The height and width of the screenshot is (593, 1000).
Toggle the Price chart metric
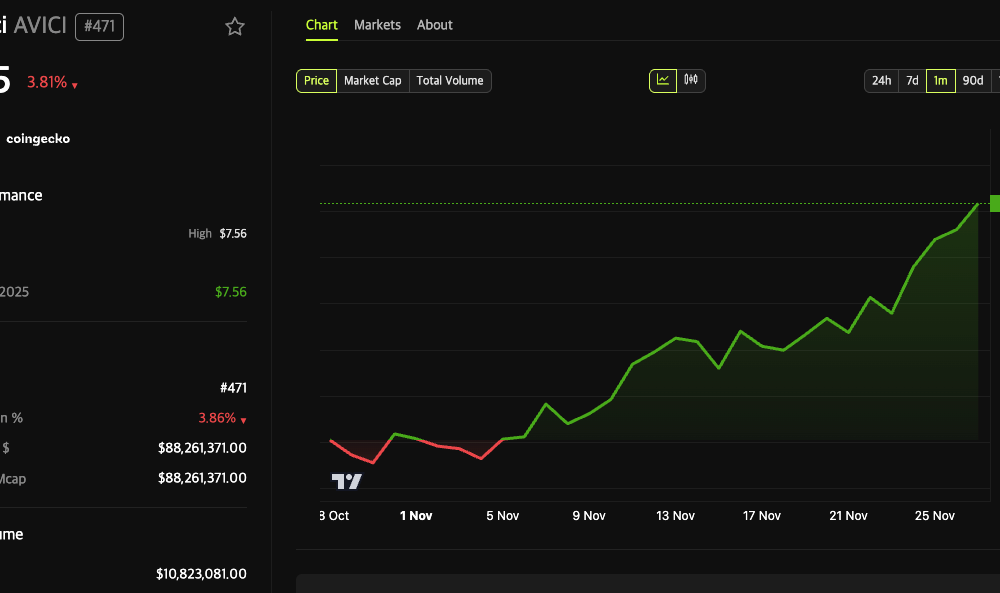point(316,81)
